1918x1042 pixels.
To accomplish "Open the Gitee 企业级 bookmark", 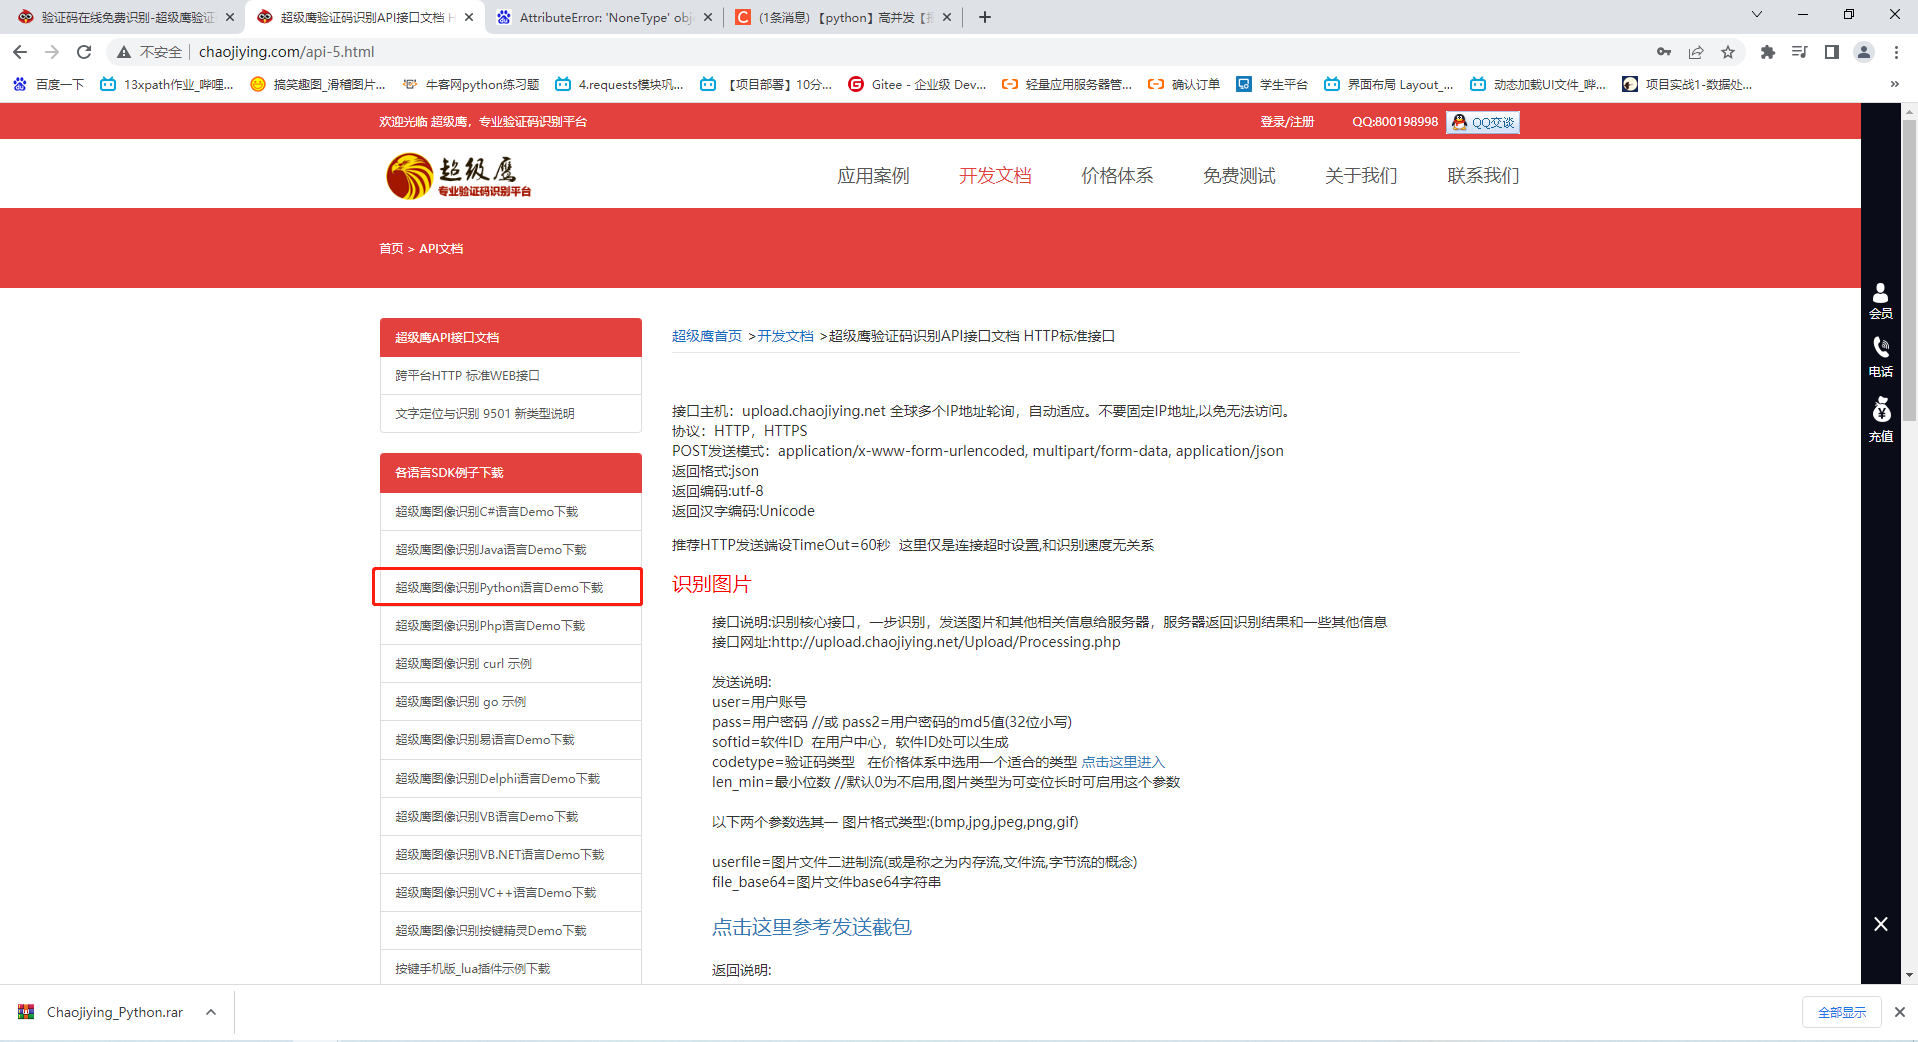I will (x=917, y=84).
